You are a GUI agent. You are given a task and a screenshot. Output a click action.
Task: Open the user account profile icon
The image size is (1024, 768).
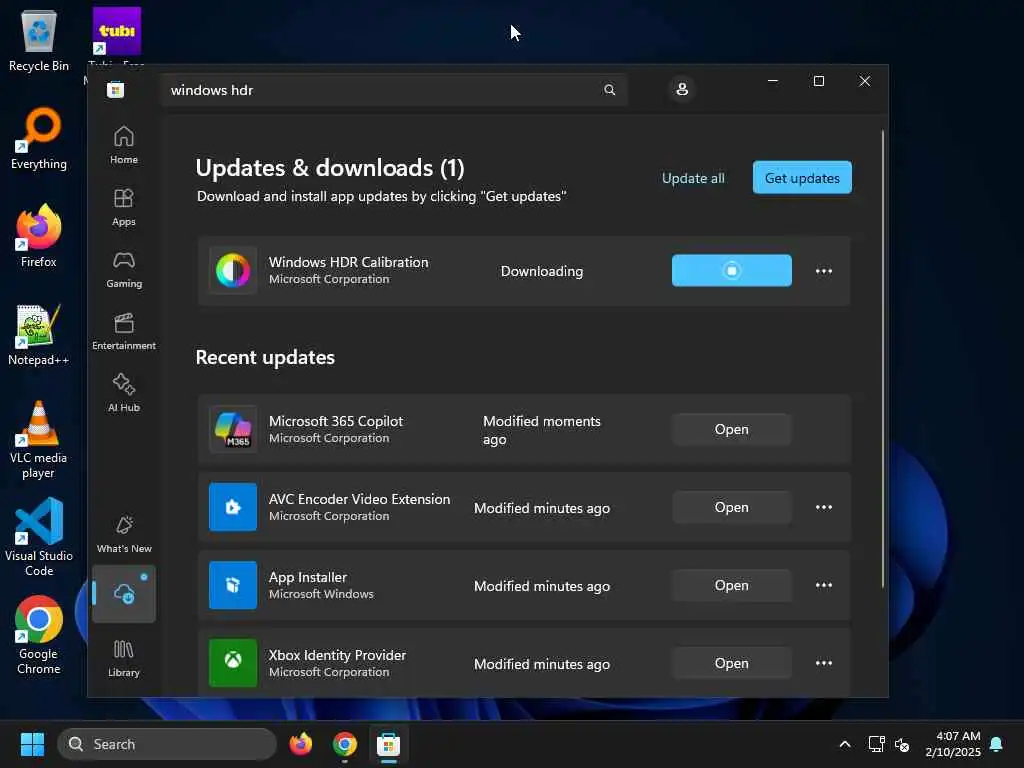[x=682, y=89]
